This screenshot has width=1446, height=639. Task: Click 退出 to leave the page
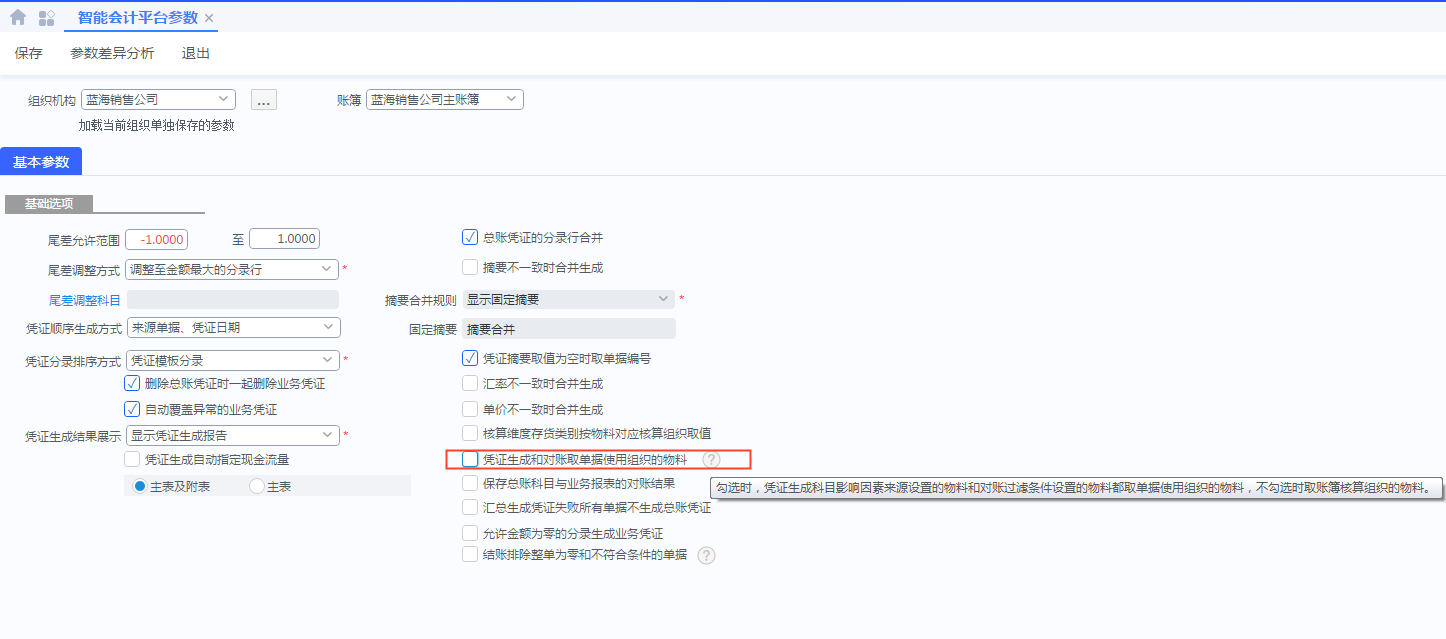[x=196, y=53]
